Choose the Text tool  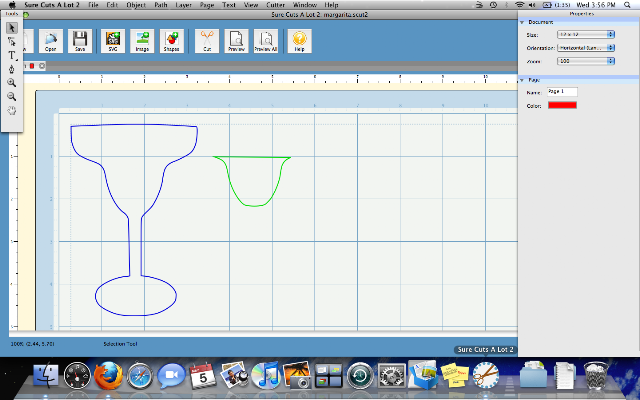pos(12,55)
